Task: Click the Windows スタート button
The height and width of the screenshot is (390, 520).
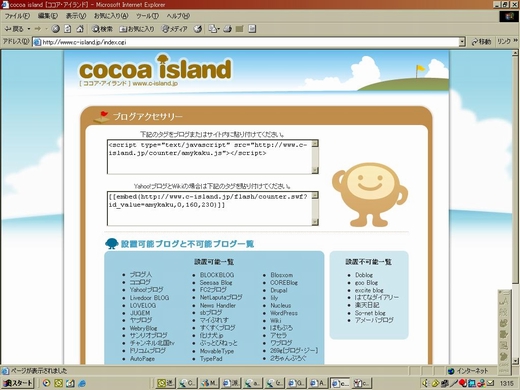Action: (x=17, y=383)
